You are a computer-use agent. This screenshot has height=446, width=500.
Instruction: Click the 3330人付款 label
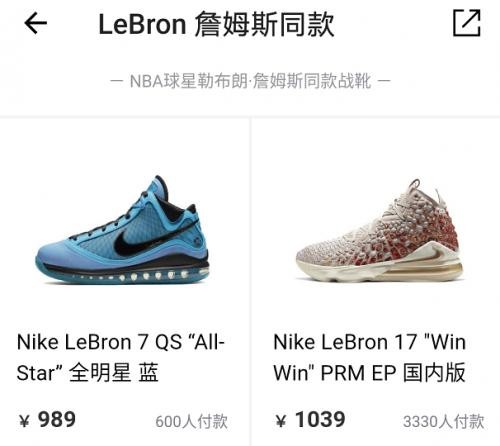pos(443,422)
